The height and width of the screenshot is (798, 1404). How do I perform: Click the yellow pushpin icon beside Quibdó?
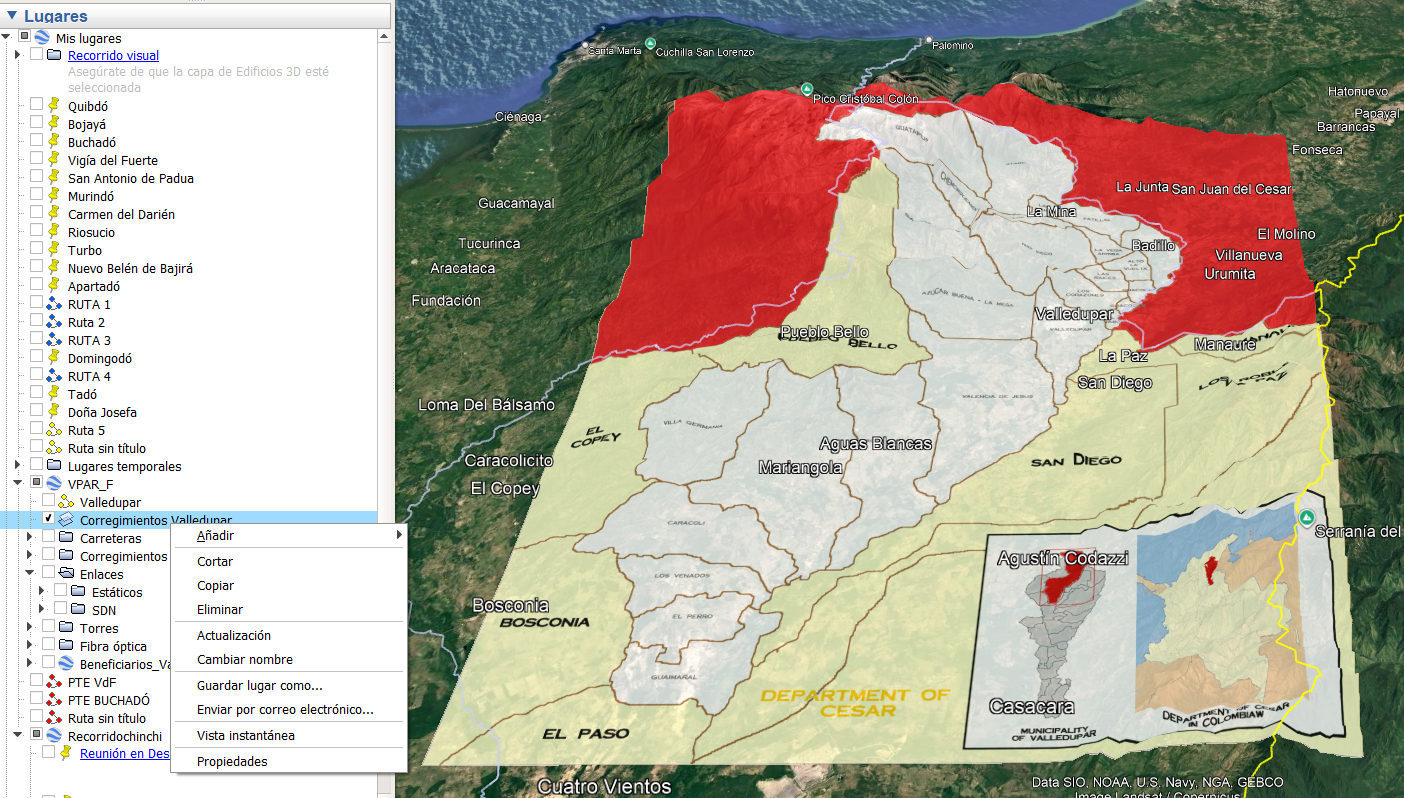tap(54, 106)
